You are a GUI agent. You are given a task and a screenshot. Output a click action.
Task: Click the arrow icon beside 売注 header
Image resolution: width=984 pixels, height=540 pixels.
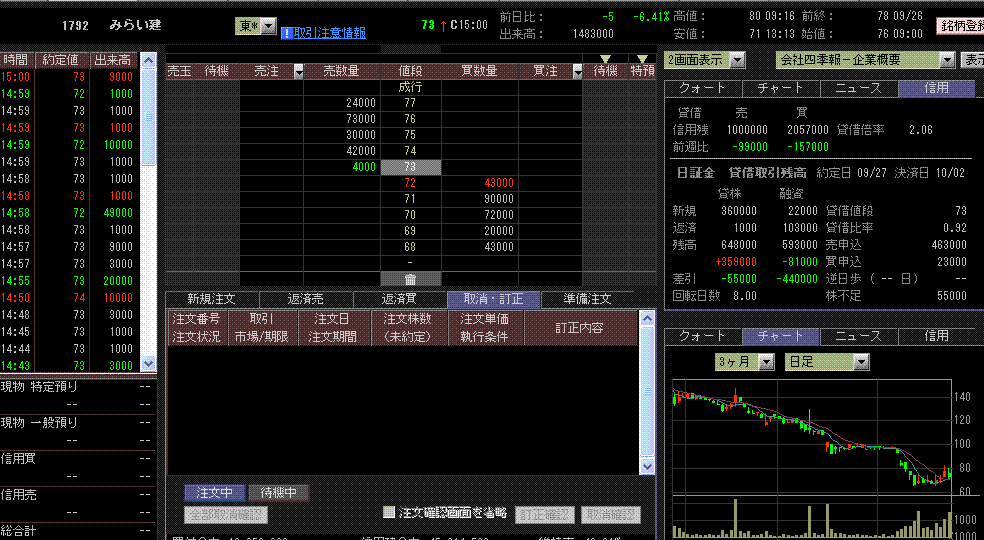point(298,72)
